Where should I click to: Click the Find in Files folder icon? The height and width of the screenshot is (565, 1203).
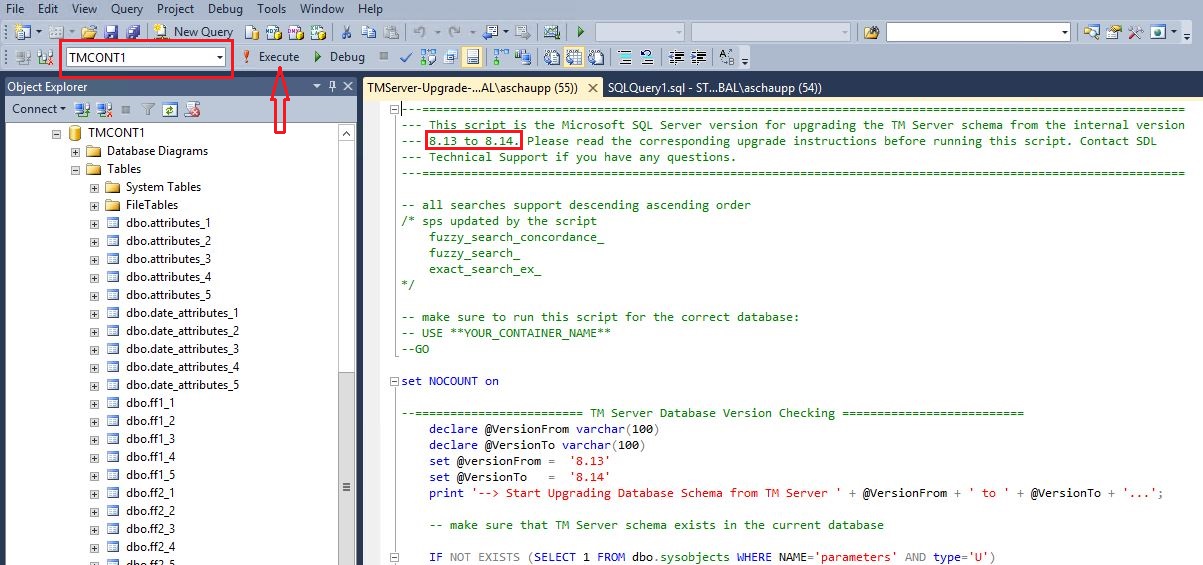coord(871,32)
